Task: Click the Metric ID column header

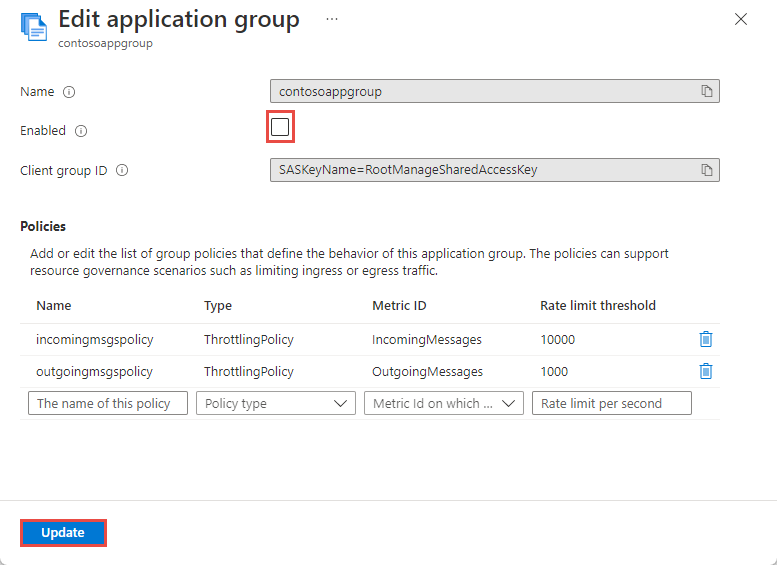Action: [x=399, y=305]
